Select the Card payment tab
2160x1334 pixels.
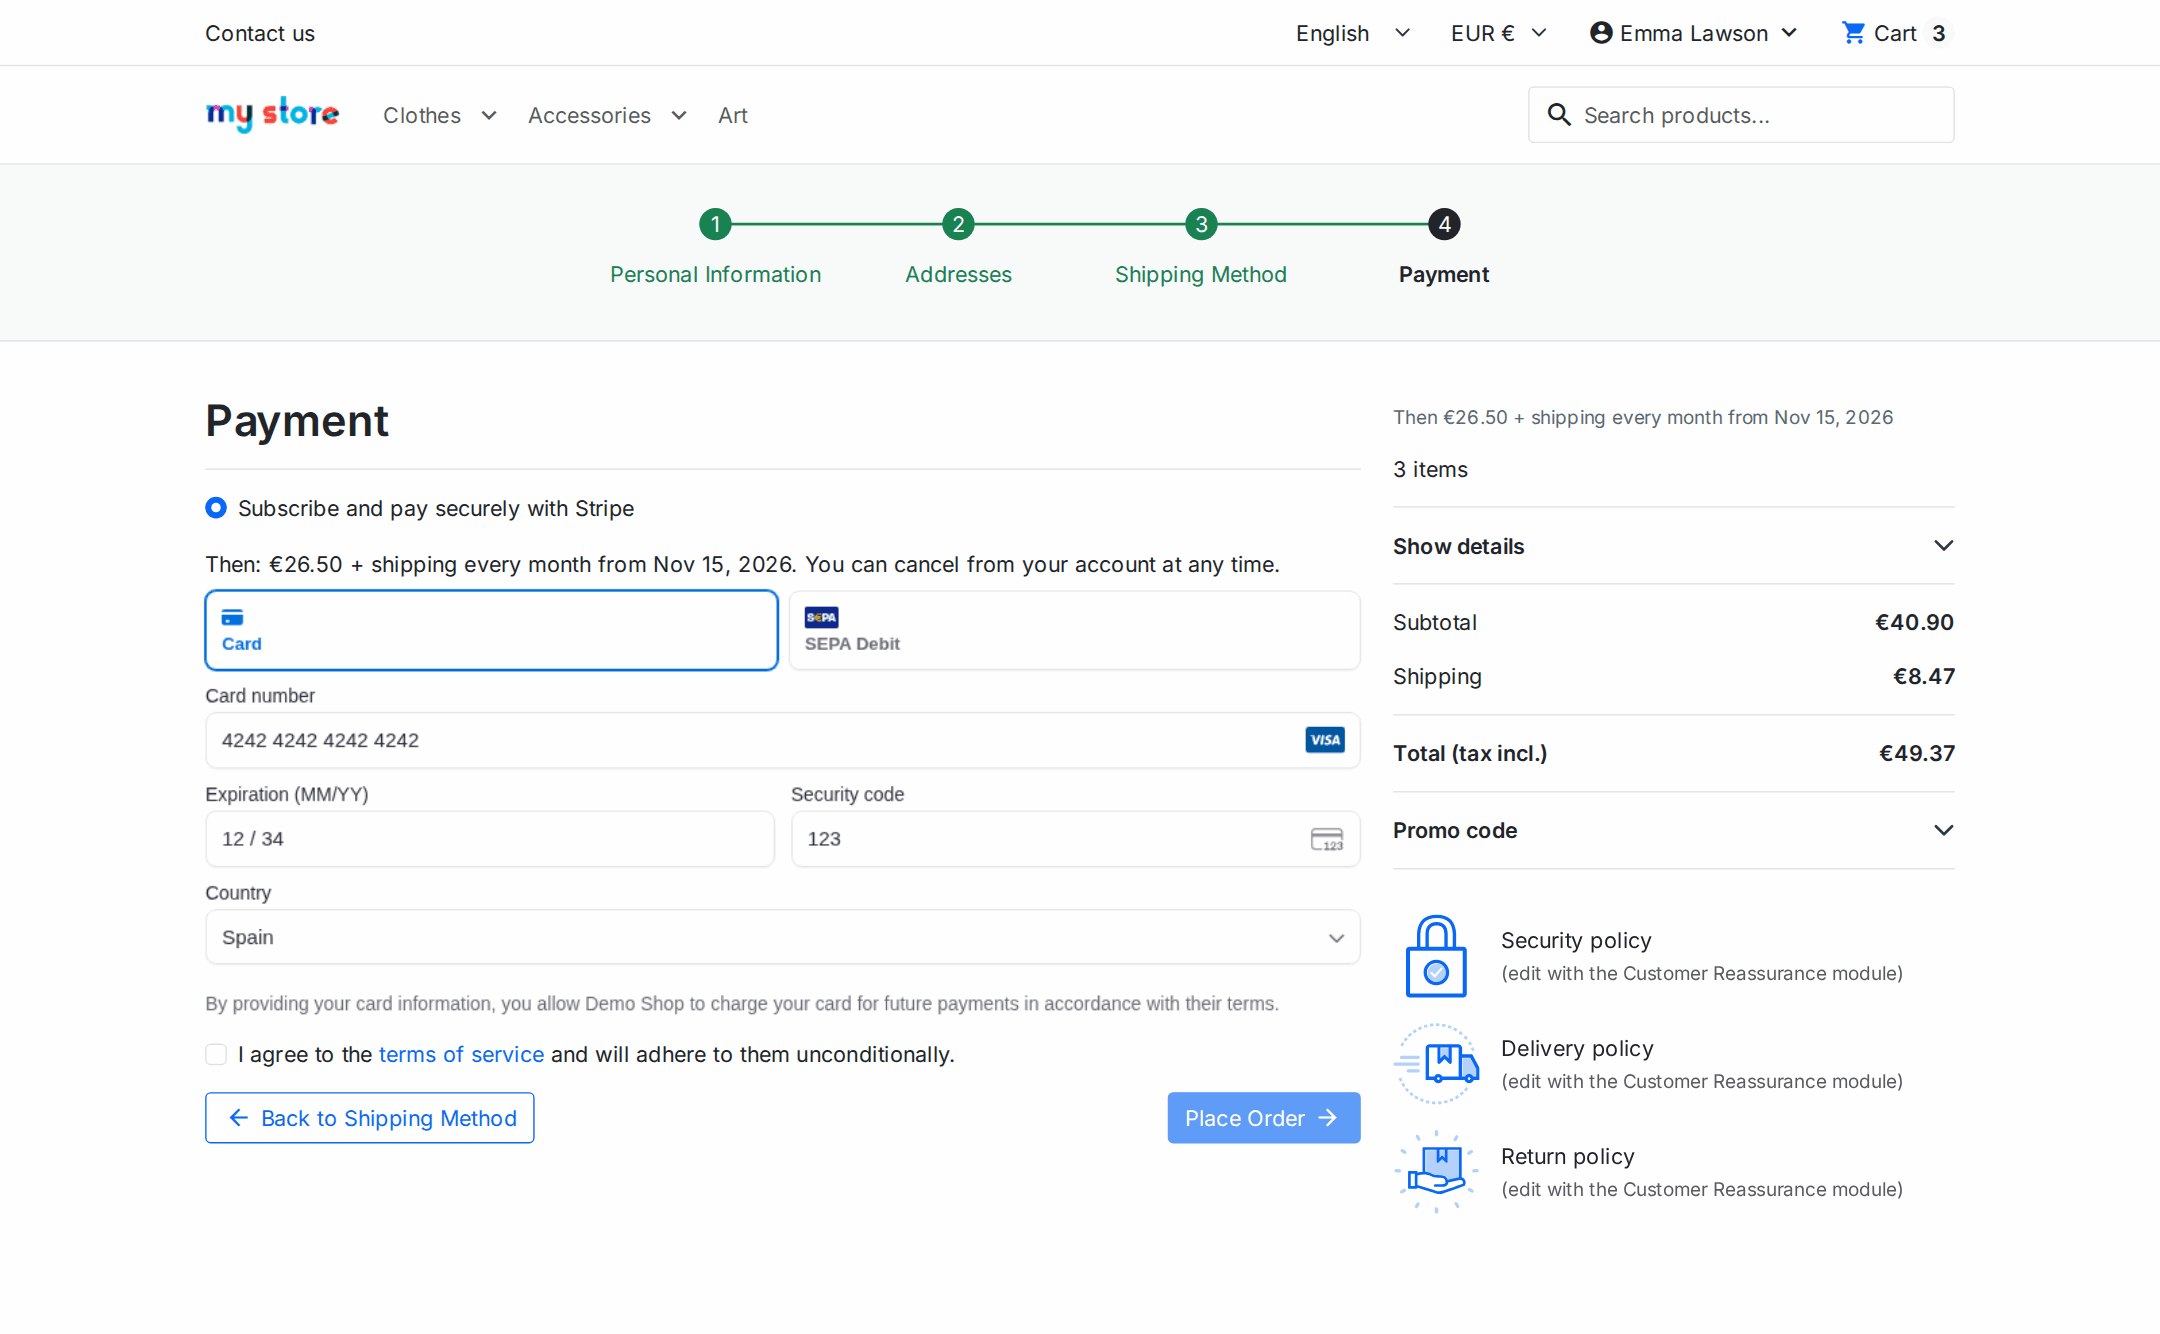(492, 630)
